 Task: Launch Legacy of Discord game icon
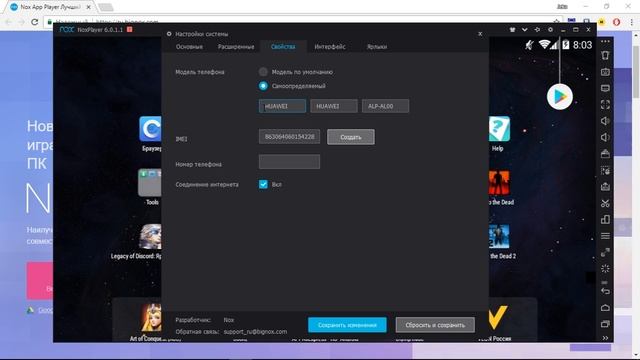150,237
